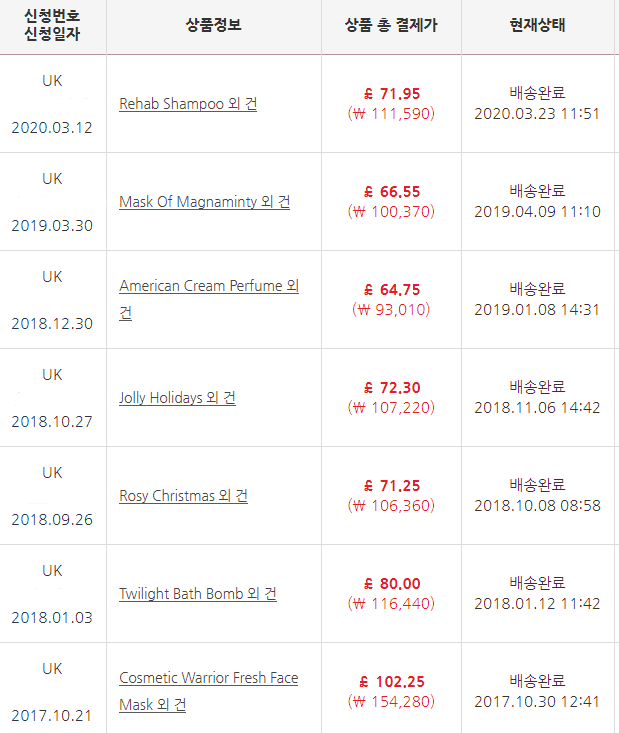Click the 2018.12.30 application date

[x=52, y=323]
